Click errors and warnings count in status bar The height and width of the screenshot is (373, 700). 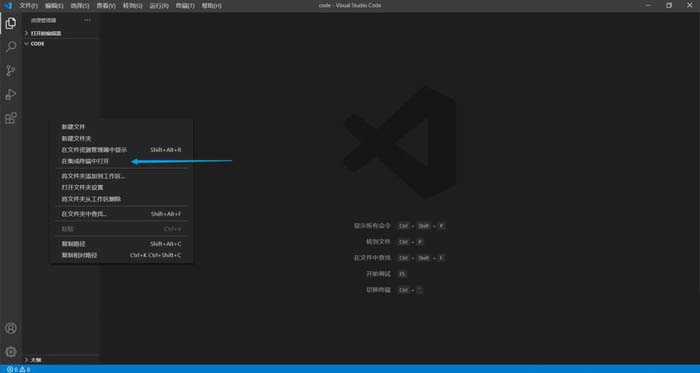[x=19, y=369]
